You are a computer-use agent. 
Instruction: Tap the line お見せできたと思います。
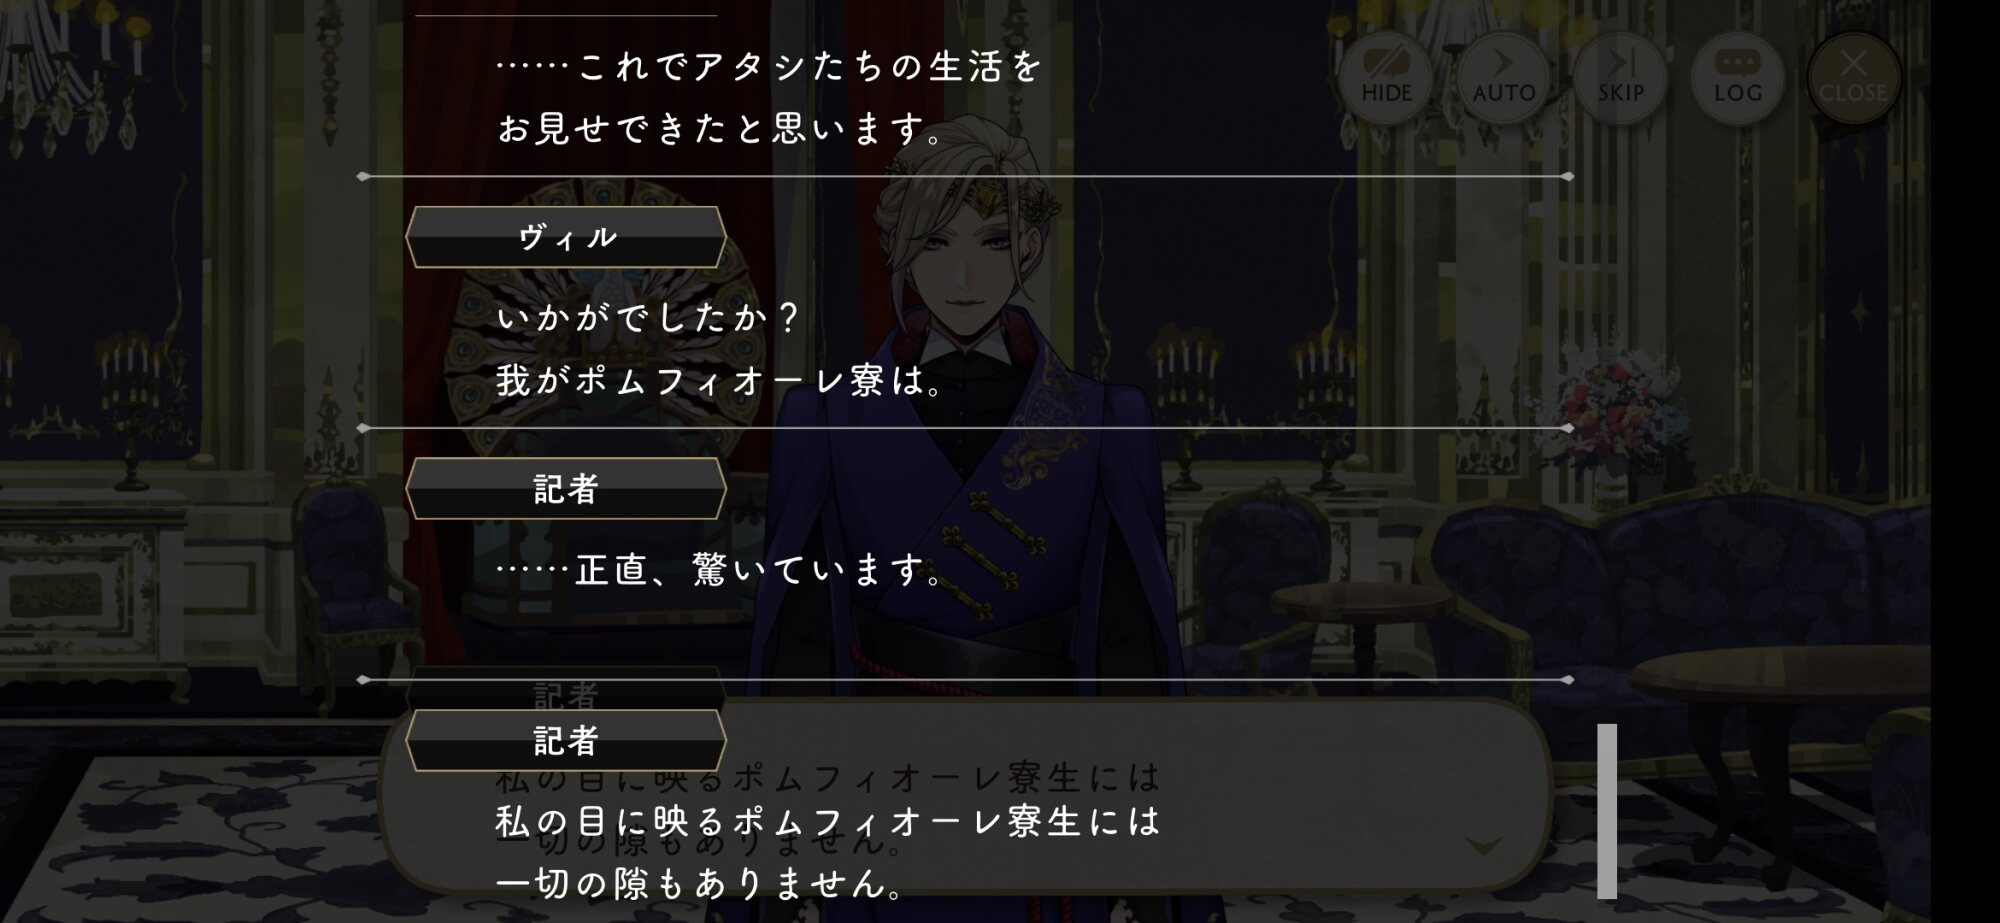(721, 129)
